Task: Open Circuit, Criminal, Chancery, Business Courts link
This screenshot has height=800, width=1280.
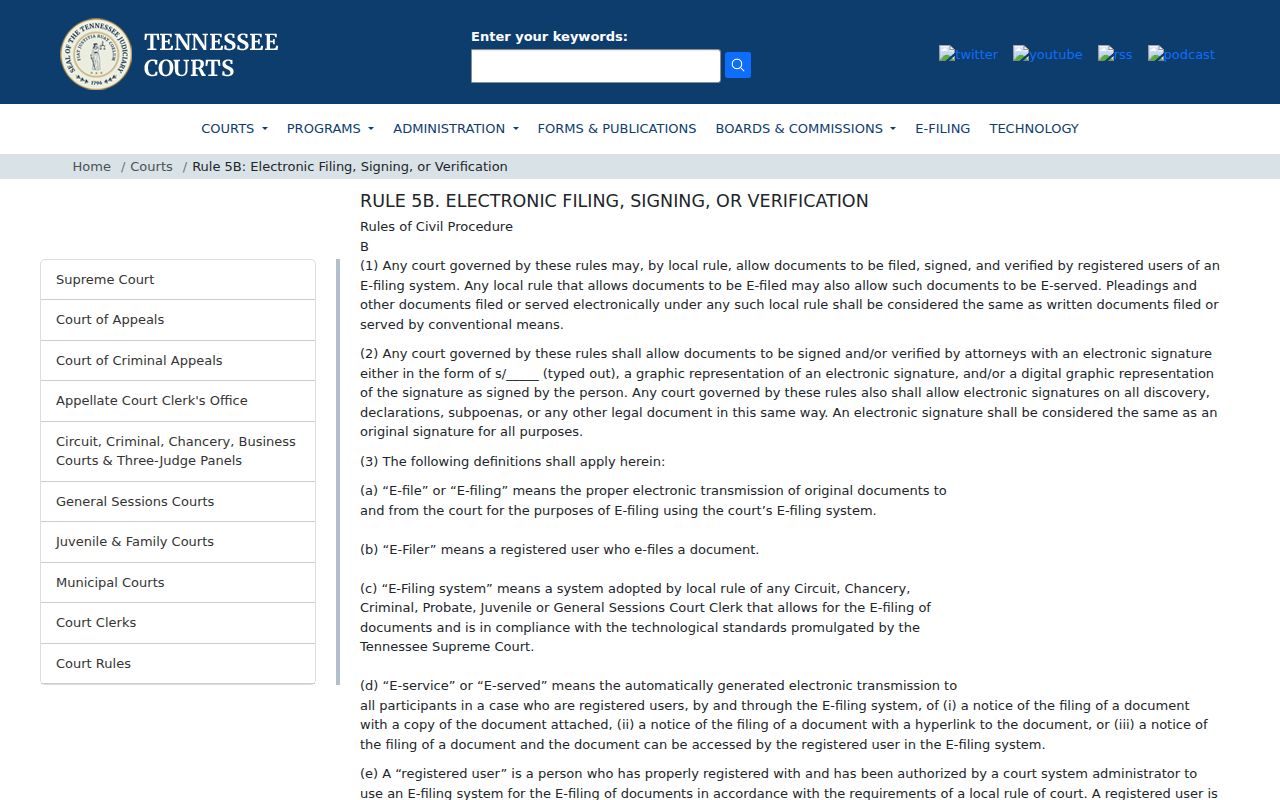Action: pos(178,451)
